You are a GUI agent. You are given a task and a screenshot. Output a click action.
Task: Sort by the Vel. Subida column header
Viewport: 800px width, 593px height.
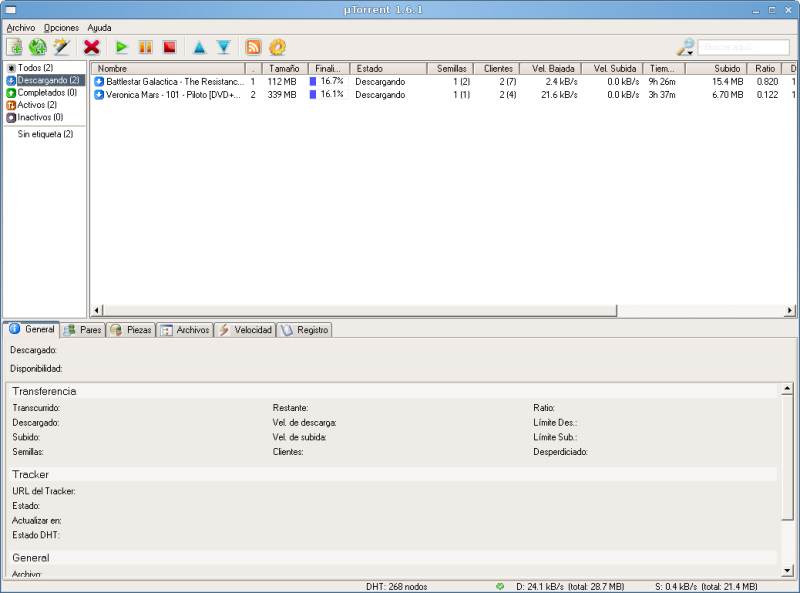click(612, 68)
